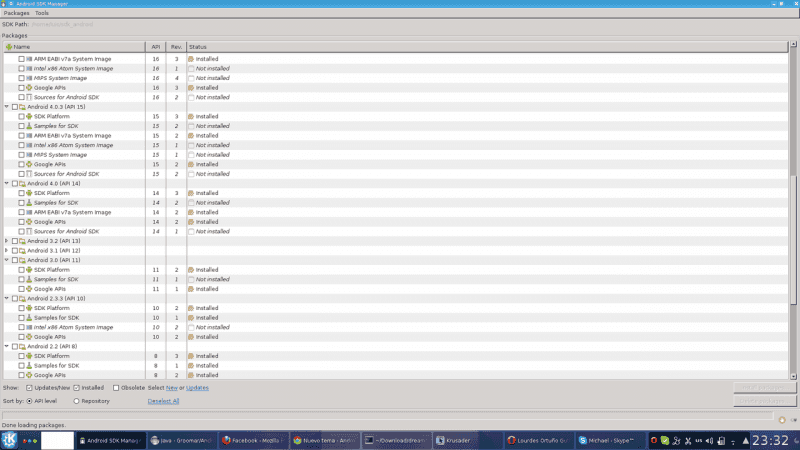
Task: Click the SDK Platform android icon in API 8 row
Action: click(x=29, y=356)
